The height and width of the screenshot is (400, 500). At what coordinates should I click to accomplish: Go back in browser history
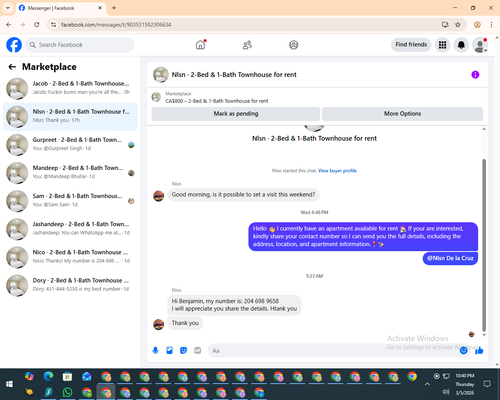point(9,25)
